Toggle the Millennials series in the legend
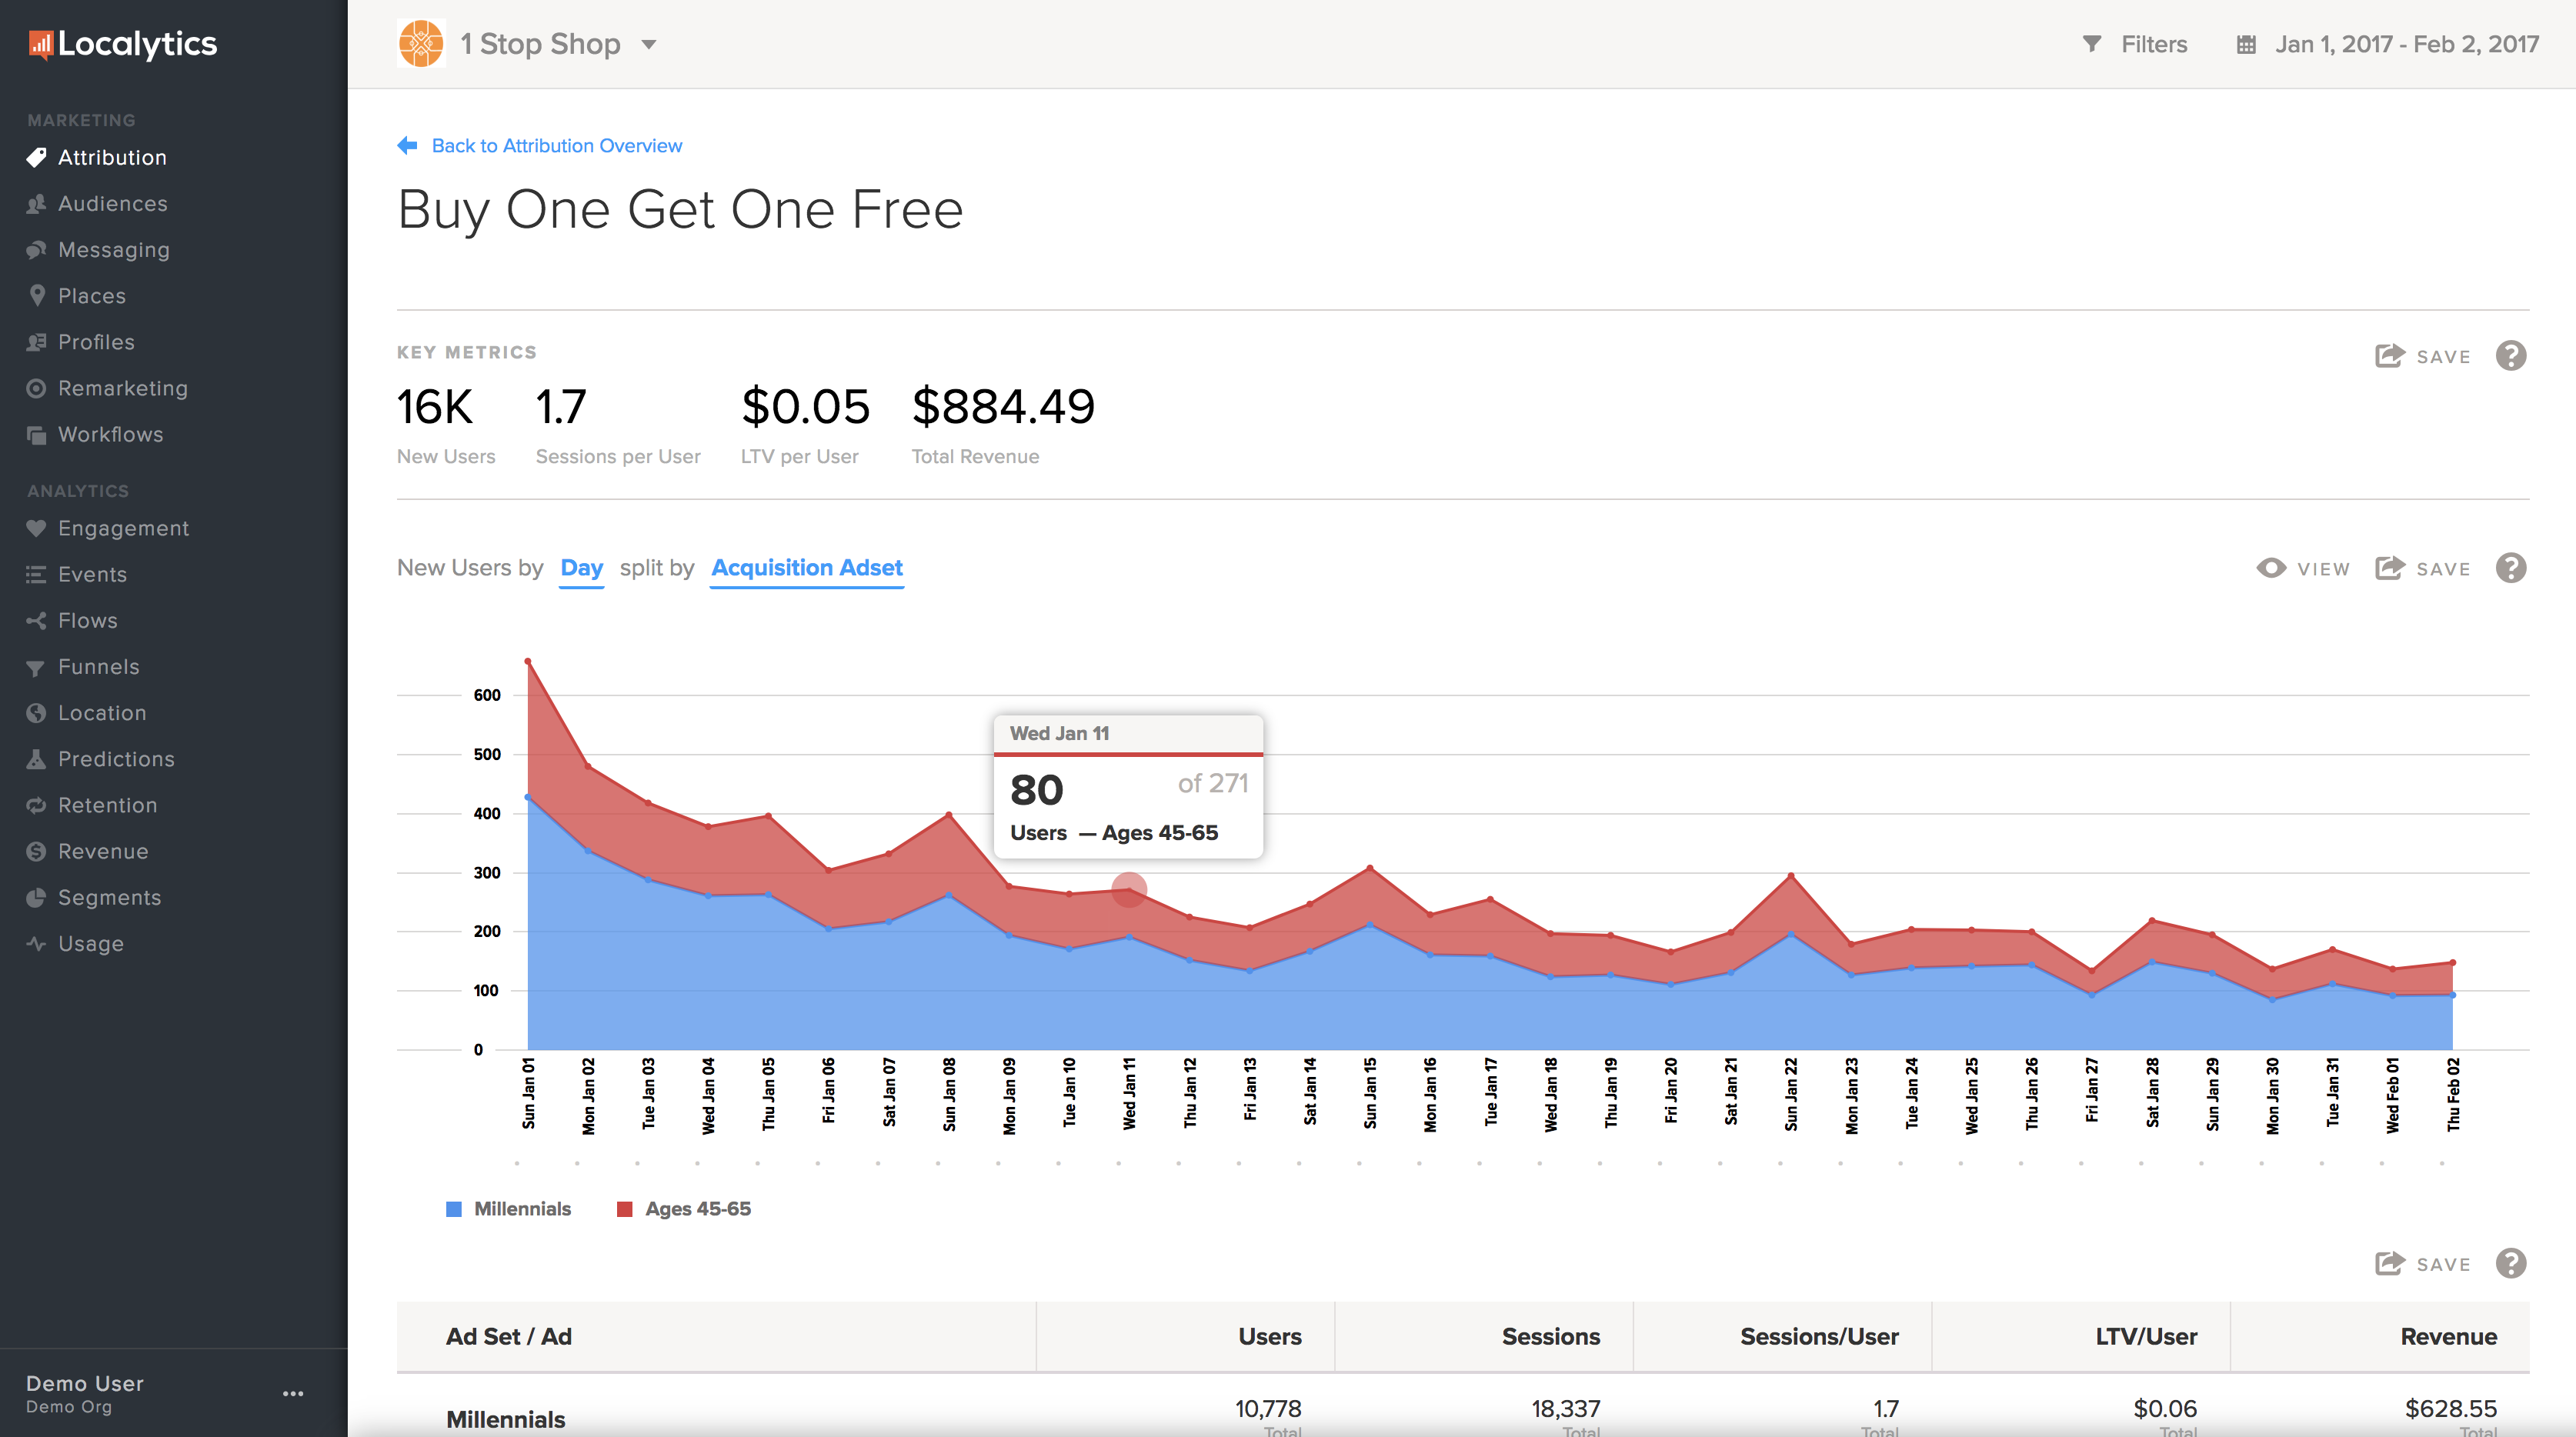2576x1437 pixels. pos(521,1208)
